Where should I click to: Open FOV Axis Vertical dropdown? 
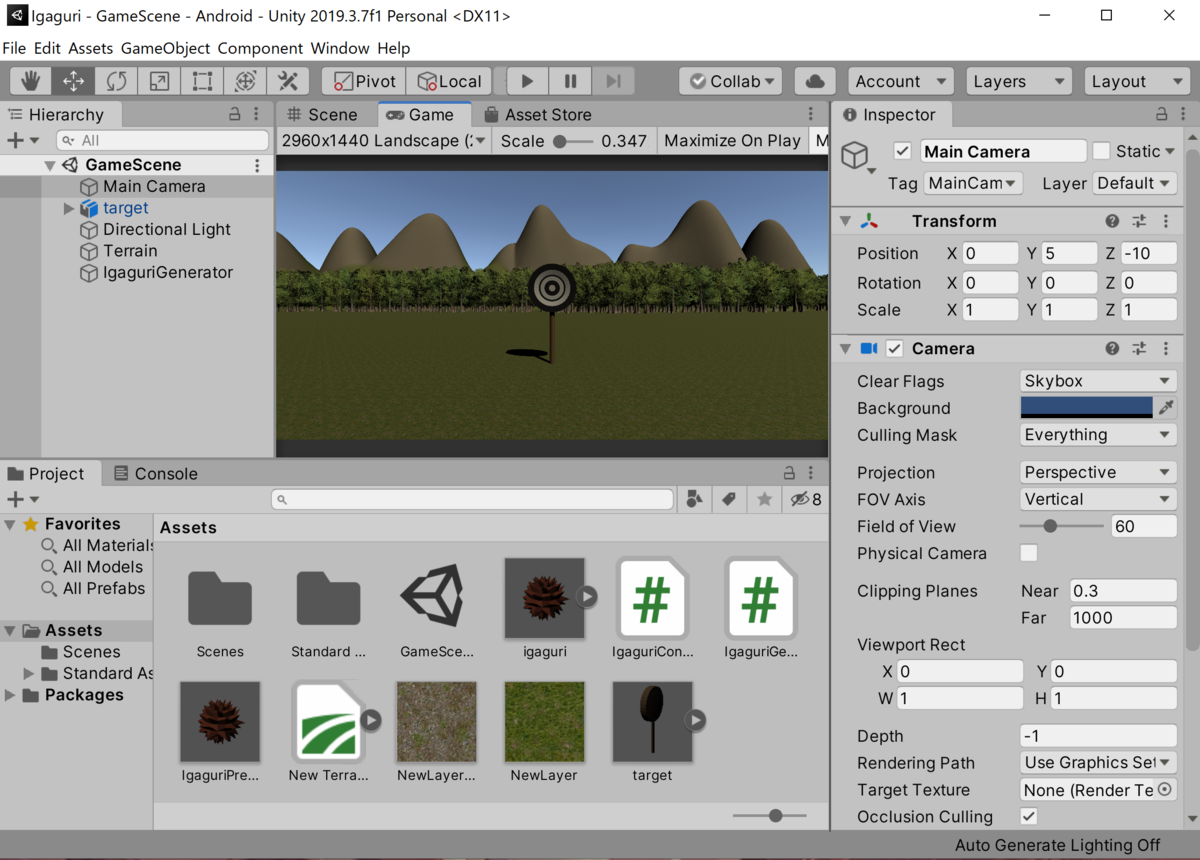pos(1098,499)
